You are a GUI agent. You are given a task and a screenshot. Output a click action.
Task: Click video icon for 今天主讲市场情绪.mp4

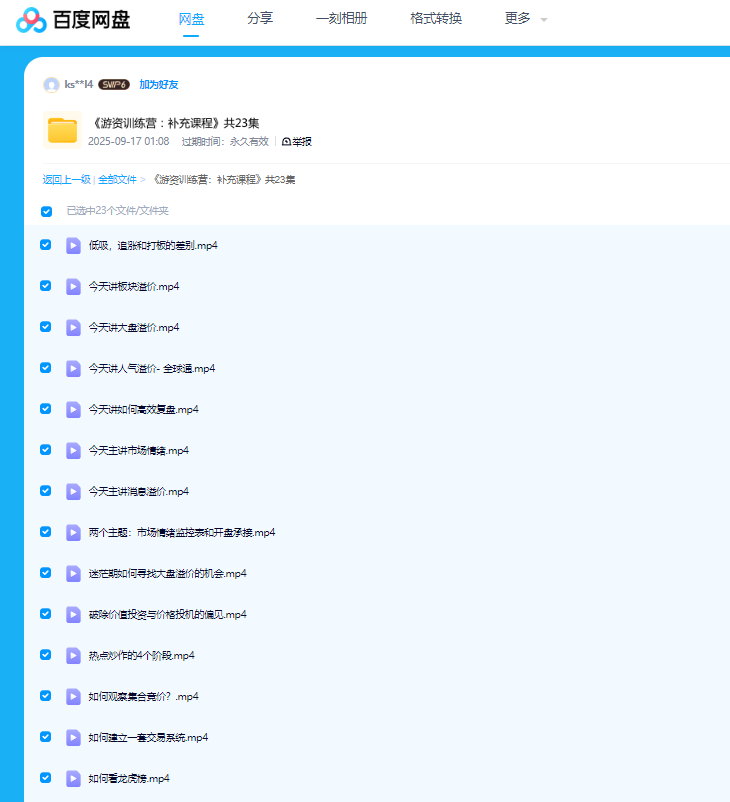tap(73, 450)
